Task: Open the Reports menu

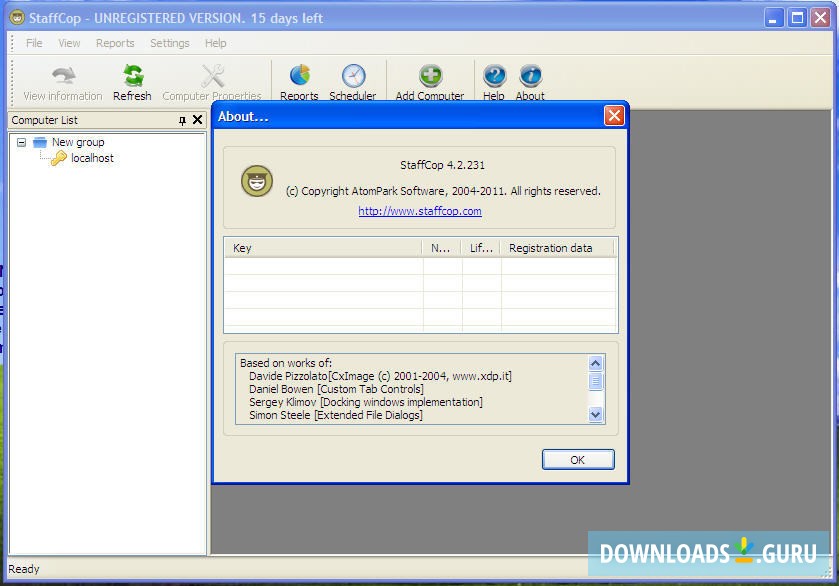Action: 115,43
